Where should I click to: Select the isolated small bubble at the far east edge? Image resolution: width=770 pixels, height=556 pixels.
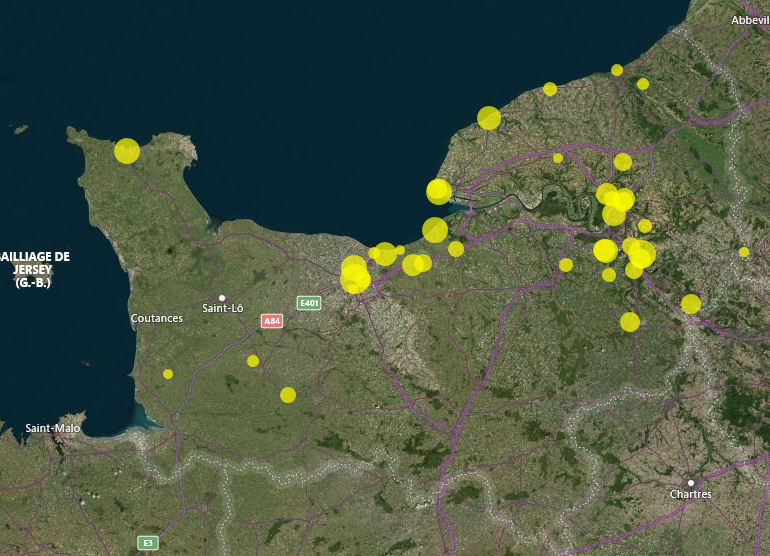pos(744,252)
